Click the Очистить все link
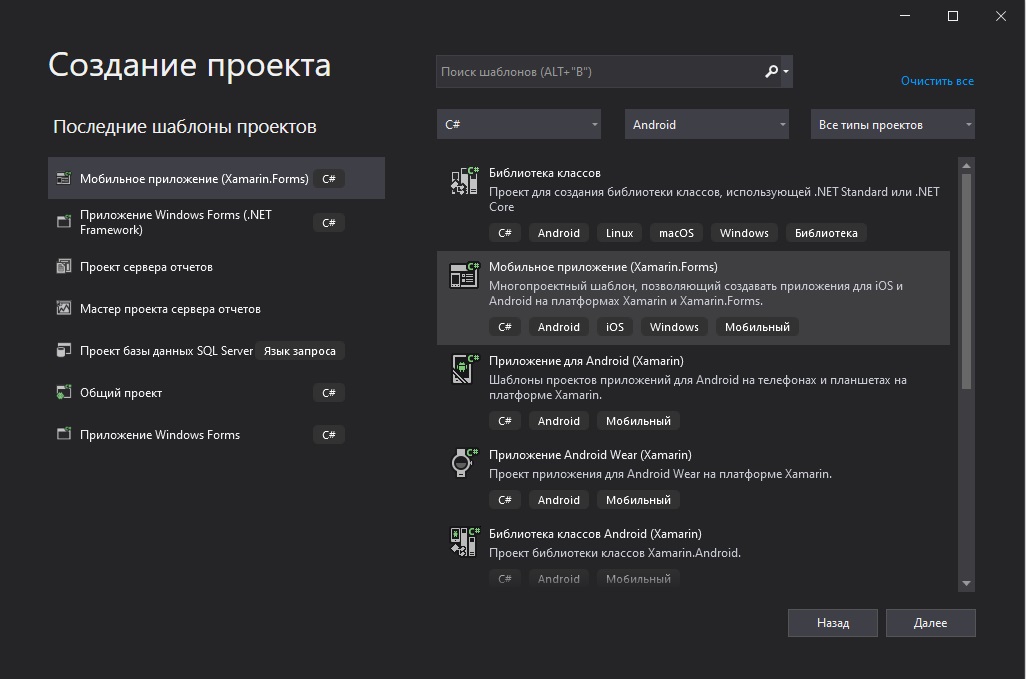 (x=937, y=80)
